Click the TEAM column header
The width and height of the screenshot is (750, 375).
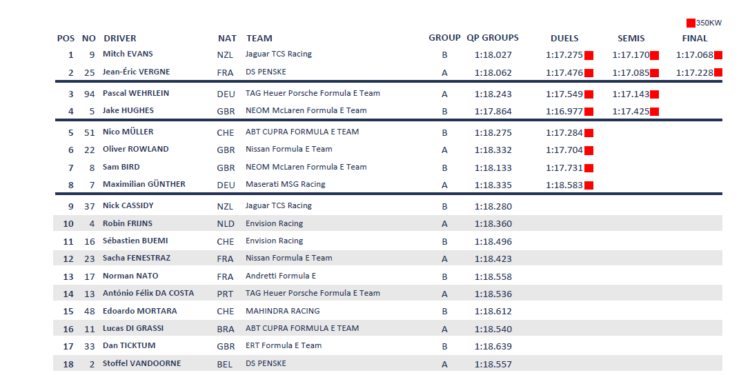click(259, 38)
